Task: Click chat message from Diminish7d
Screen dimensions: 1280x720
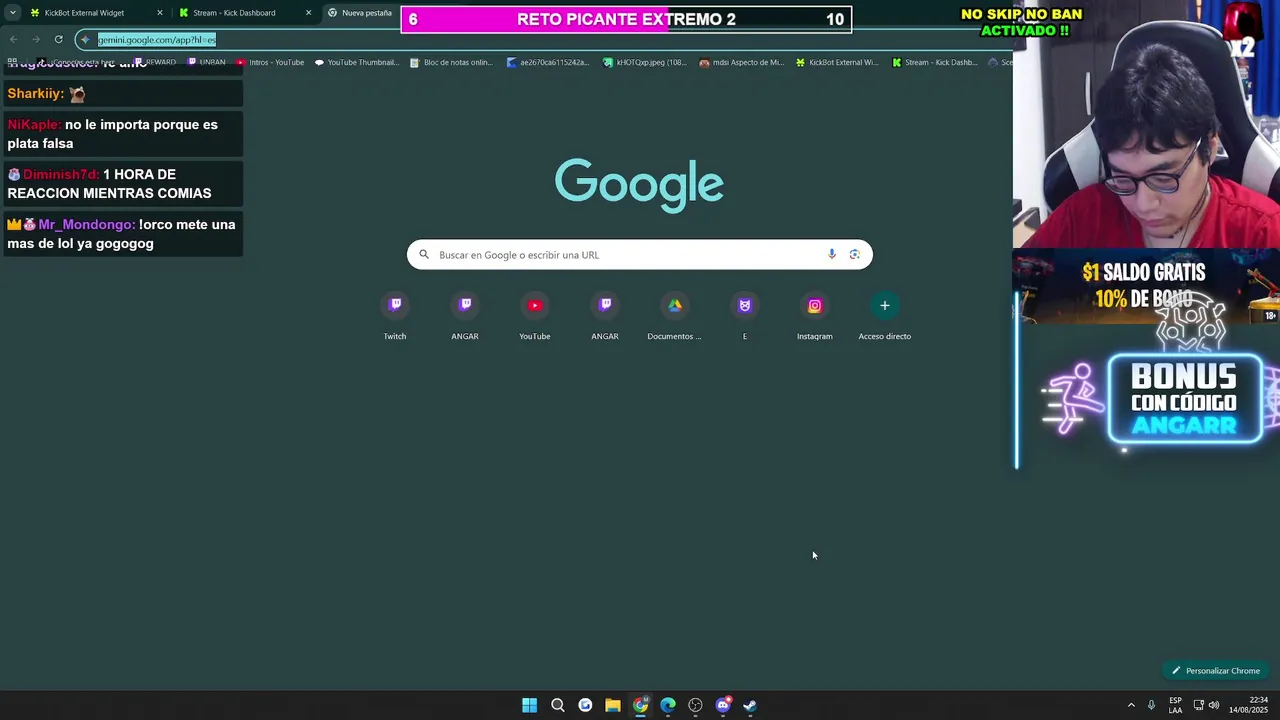Action: pyautogui.click(x=122, y=184)
